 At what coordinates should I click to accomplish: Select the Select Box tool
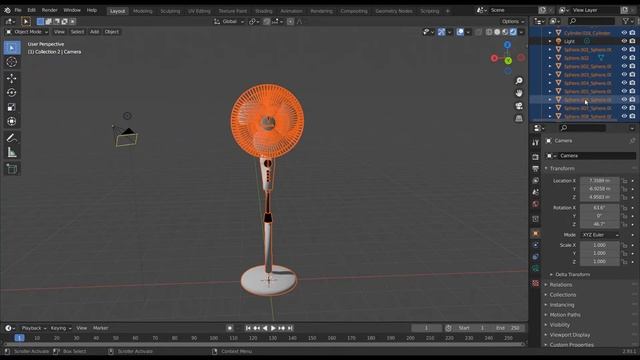tap(12, 48)
